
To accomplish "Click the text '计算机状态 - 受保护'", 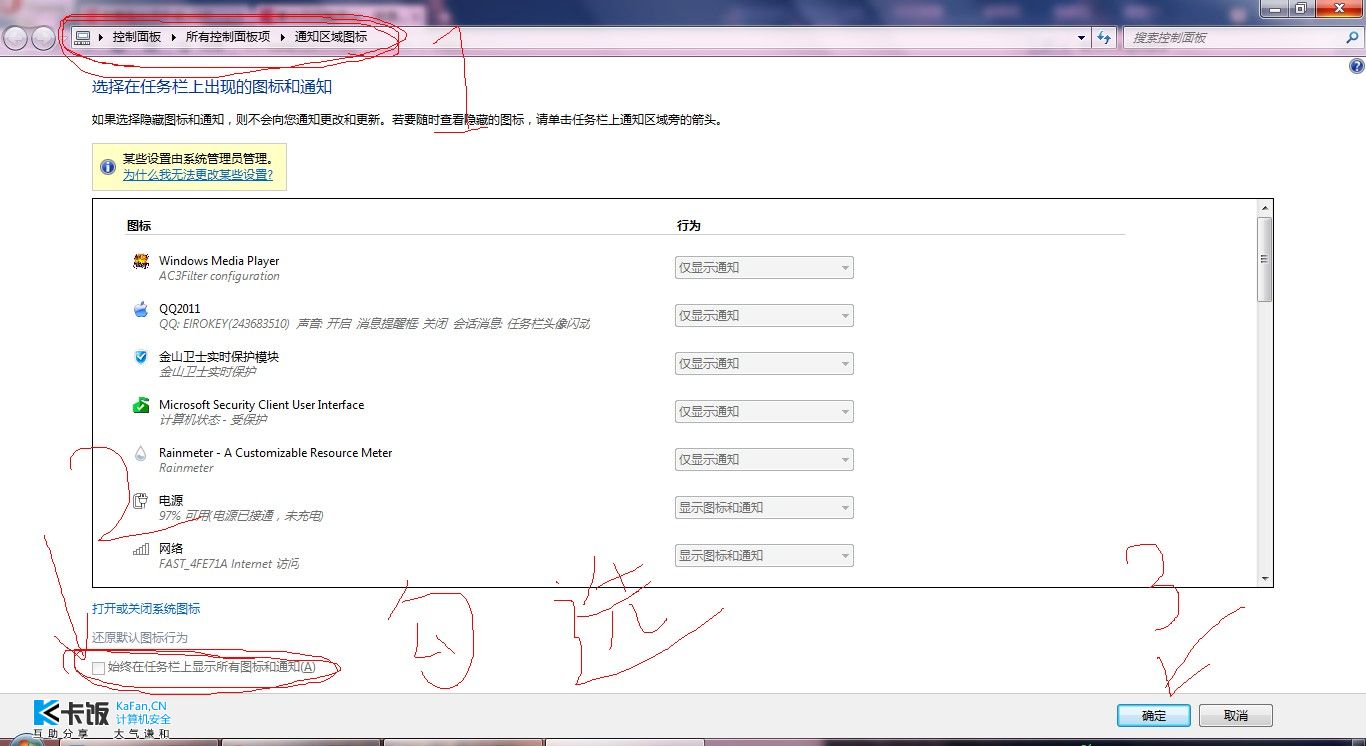I will [x=213, y=420].
